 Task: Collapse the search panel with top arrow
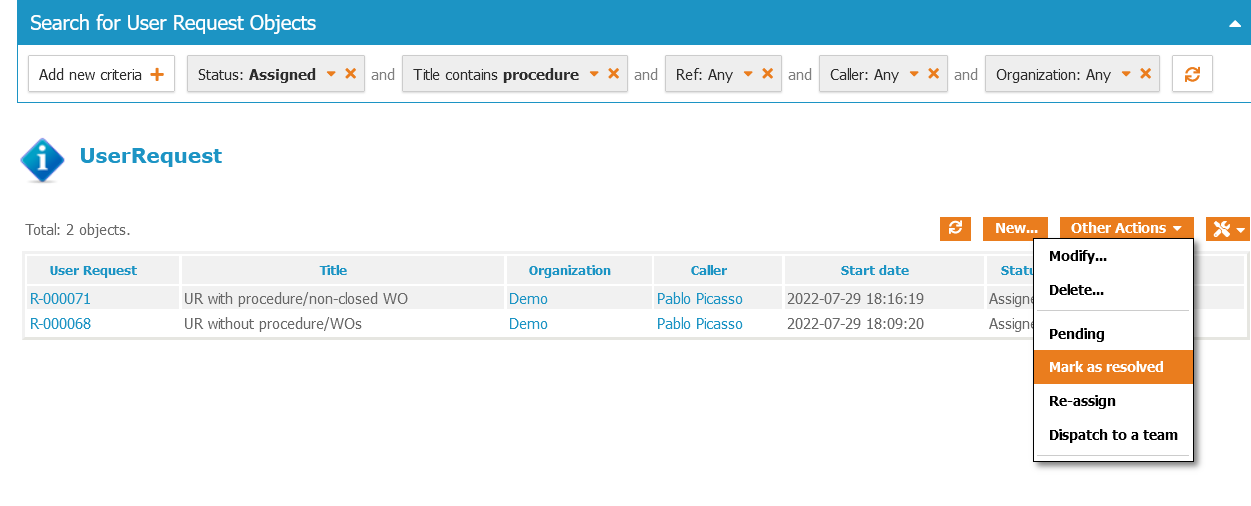(1234, 23)
